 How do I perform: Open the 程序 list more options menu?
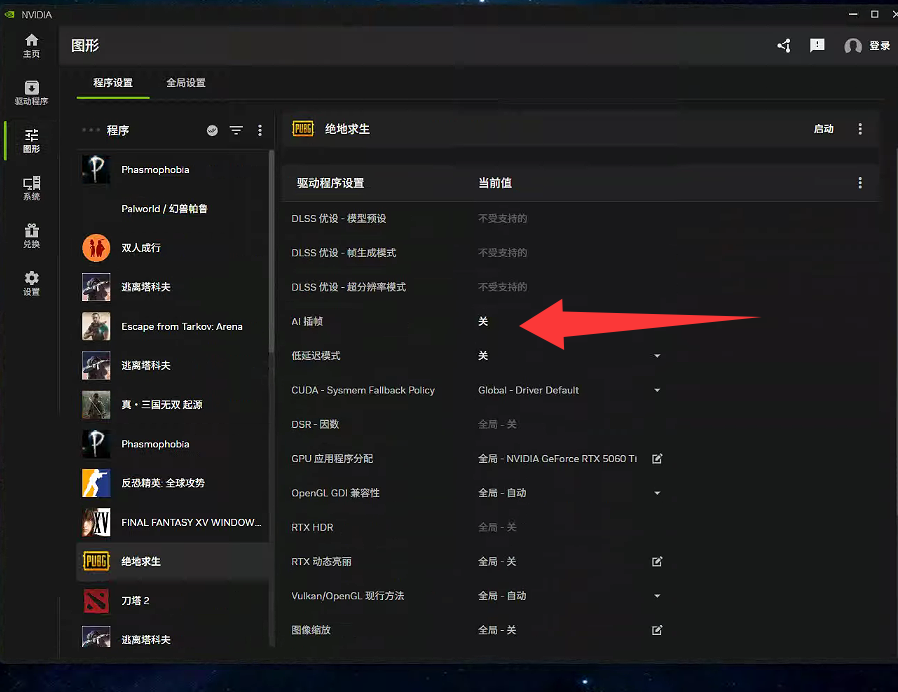(x=260, y=131)
